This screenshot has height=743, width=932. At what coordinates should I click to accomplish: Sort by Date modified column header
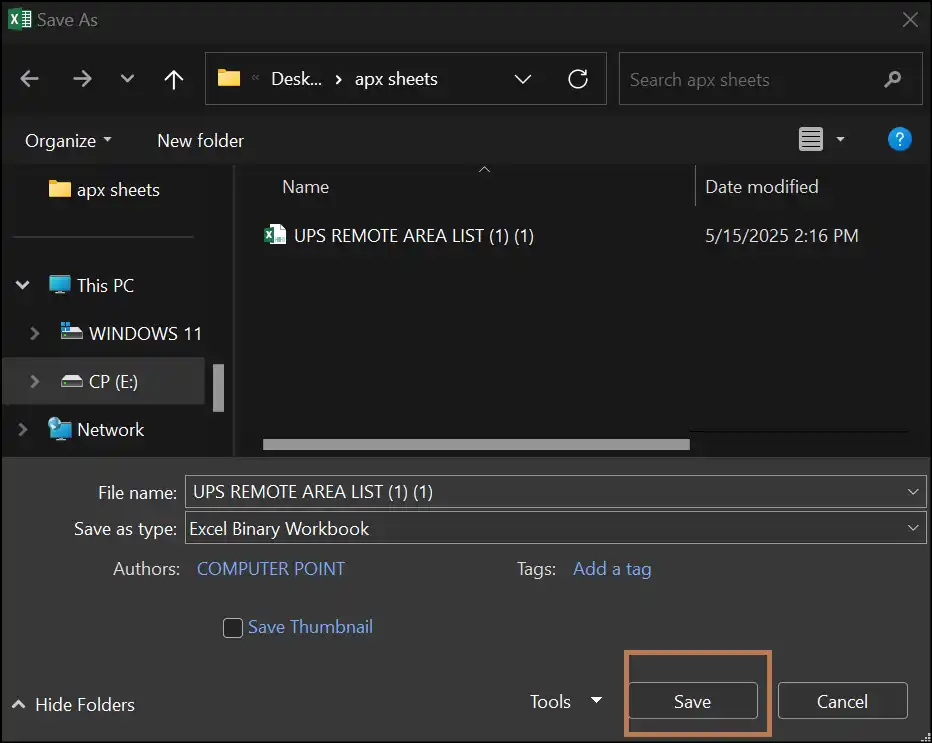[x=761, y=187]
